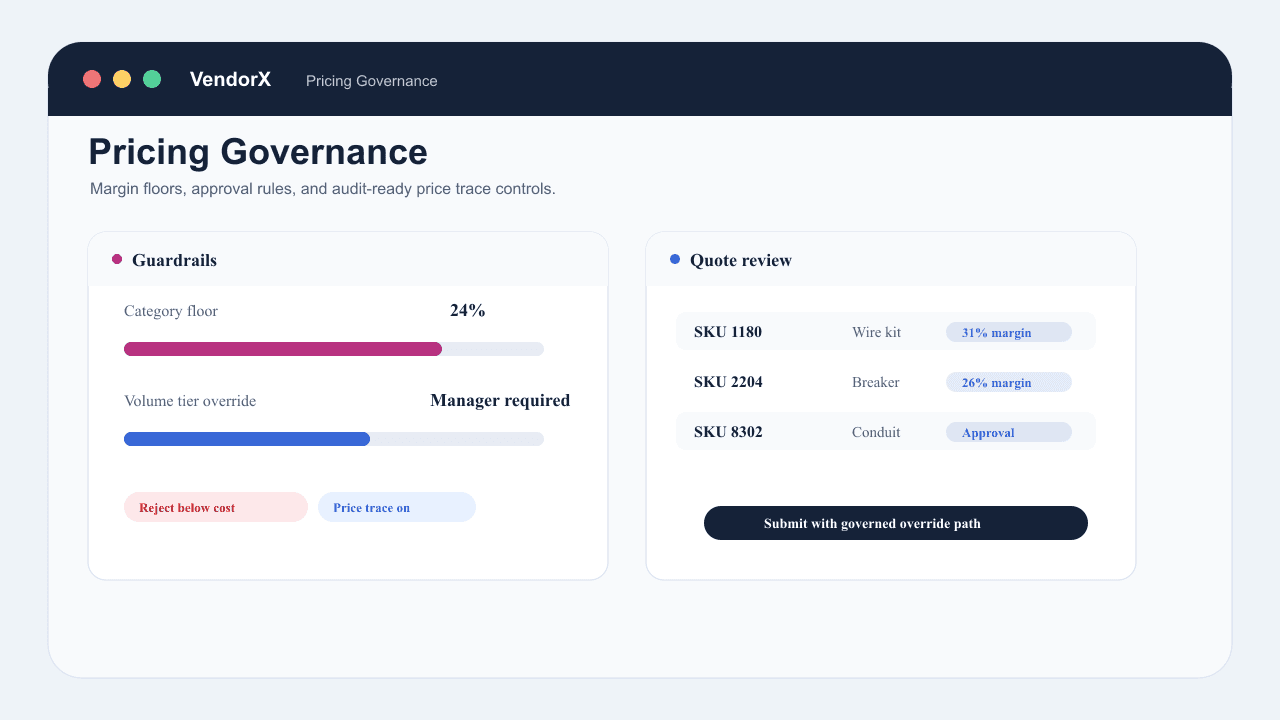1280x720 pixels.
Task: Select the SKU 1180 row
Action: point(886,331)
